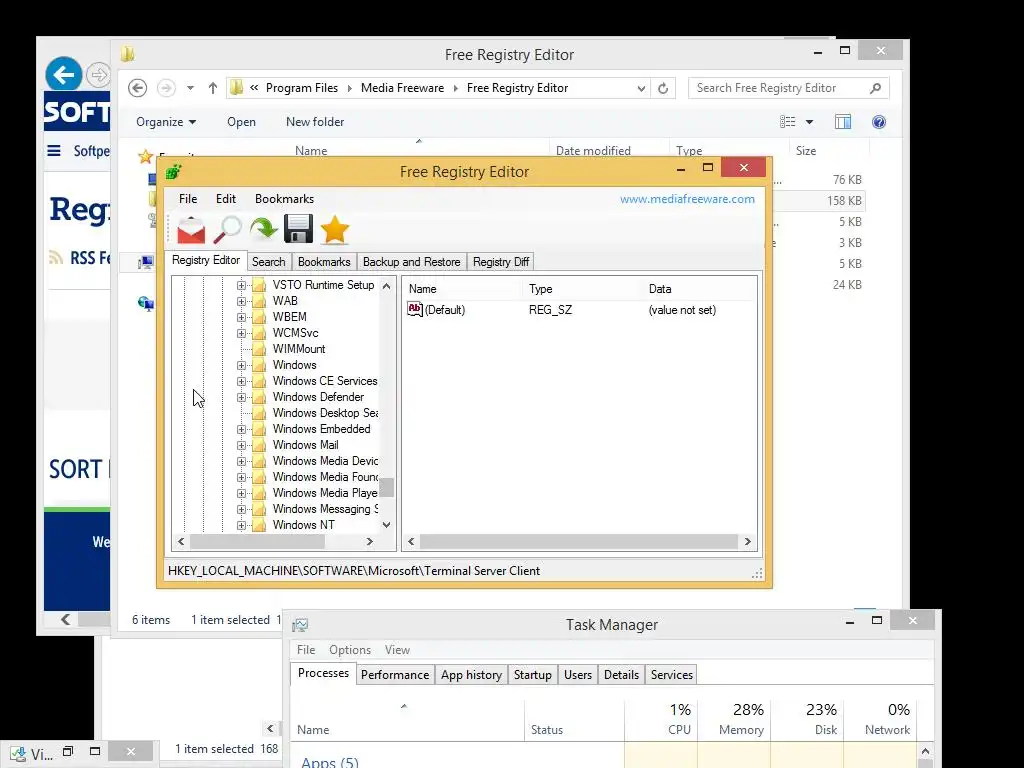Open the view options dropdown arrow
1024x768 pixels.
(809, 122)
